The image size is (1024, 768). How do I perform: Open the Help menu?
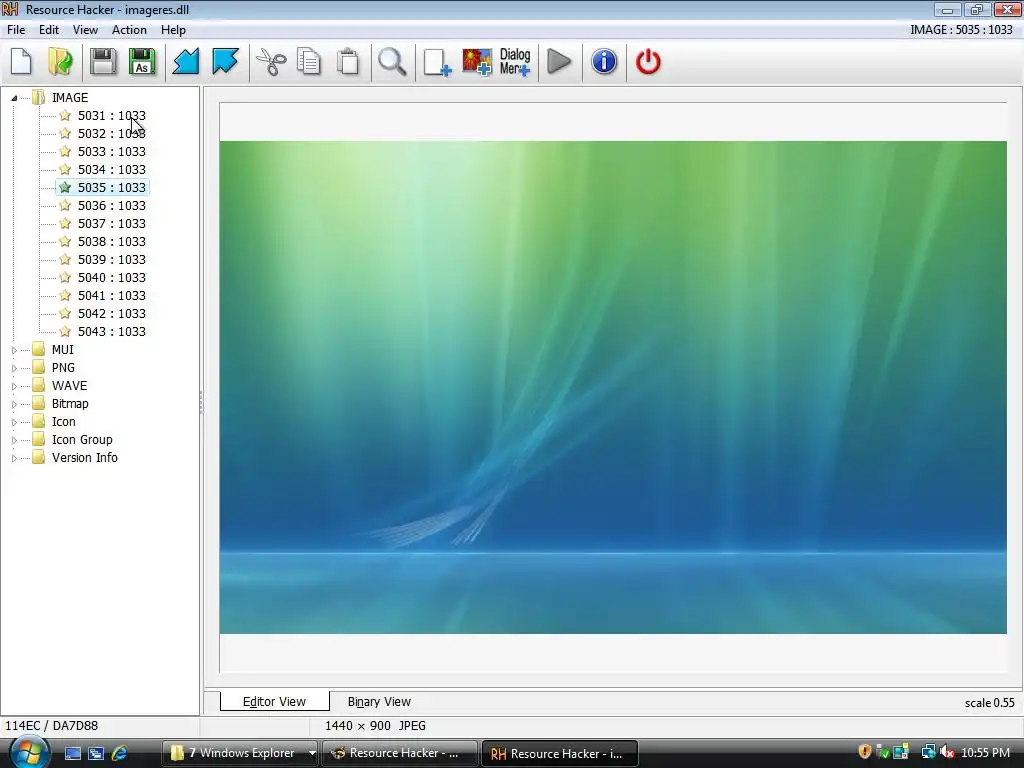173,30
